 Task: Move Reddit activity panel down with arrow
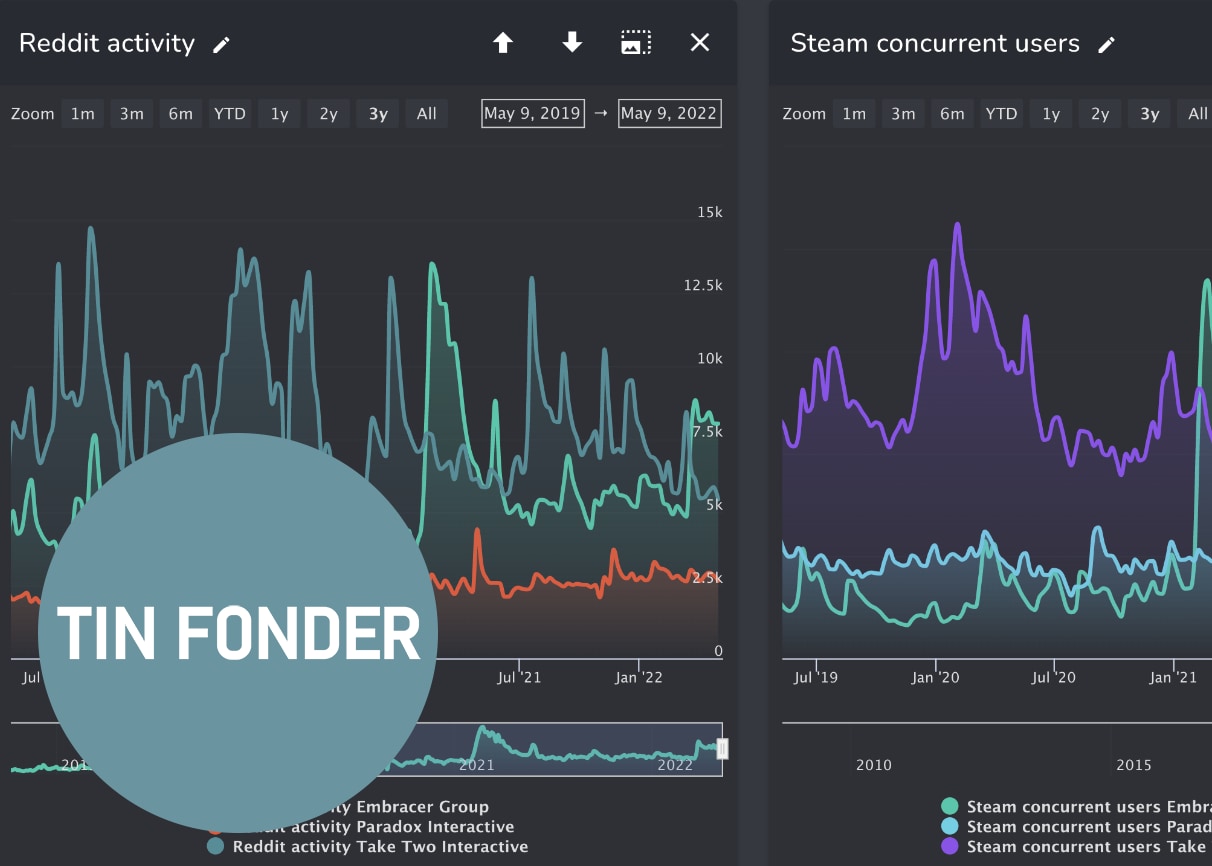tap(572, 43)
